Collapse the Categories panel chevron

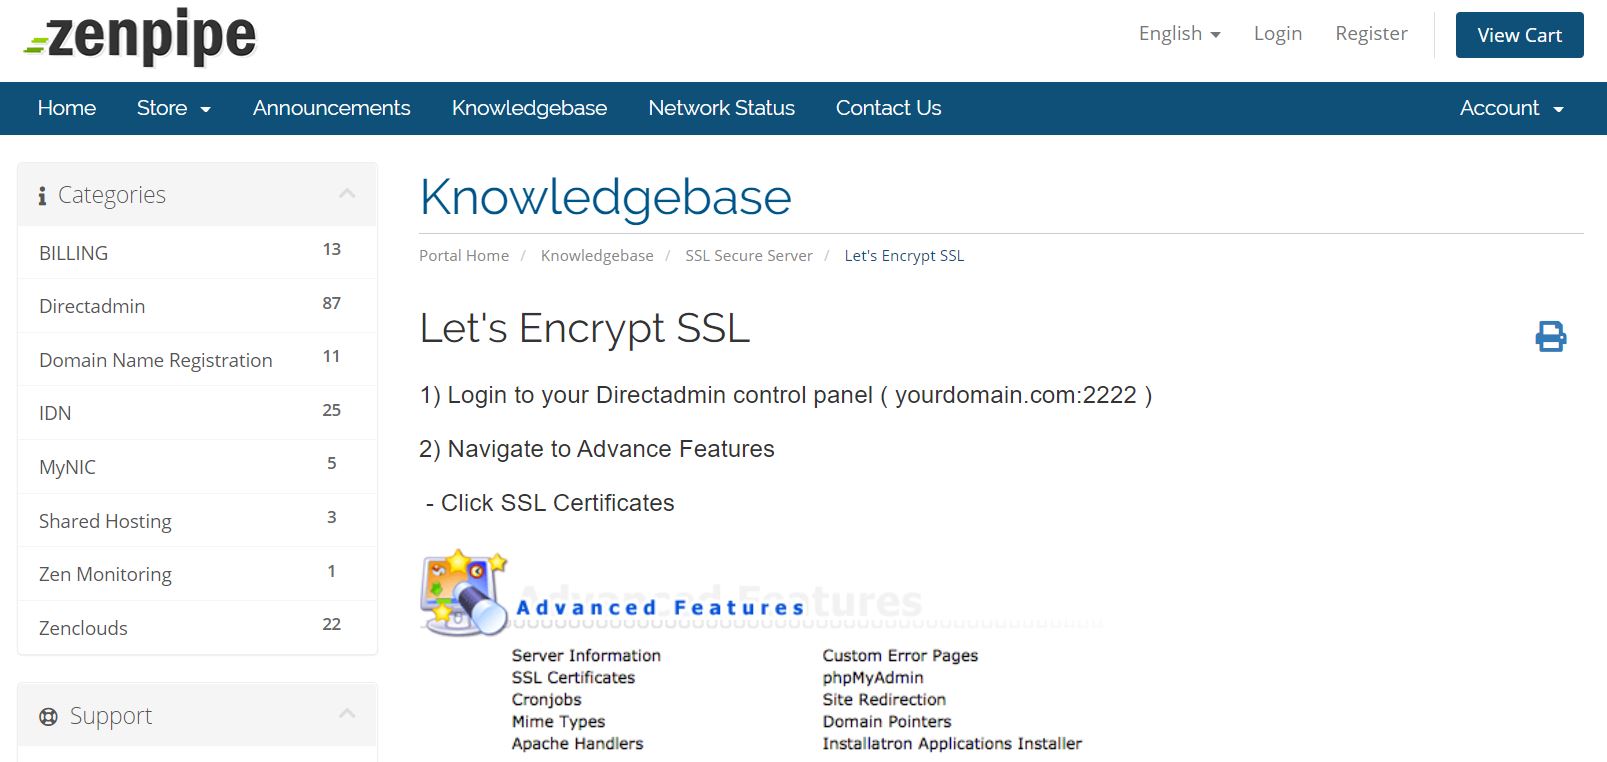[x=347, y=193]
